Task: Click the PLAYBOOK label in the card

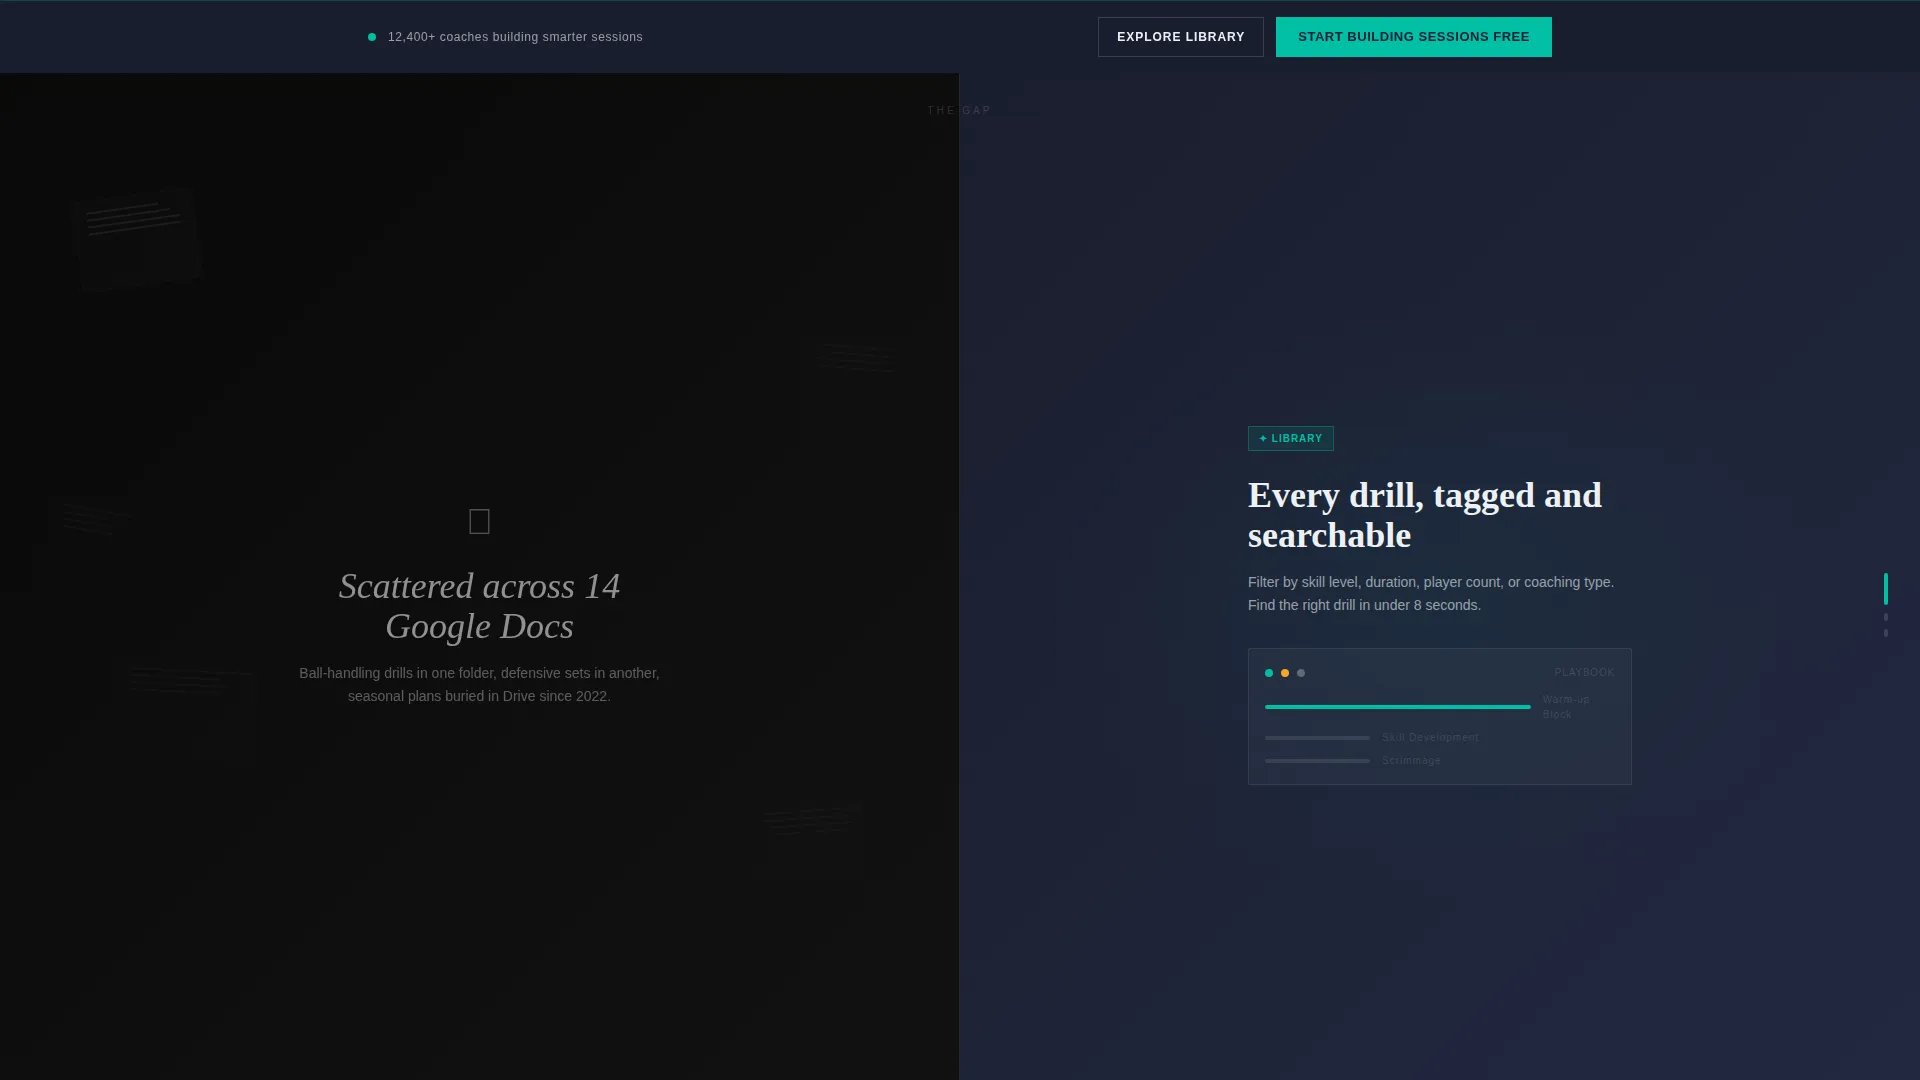Action: pos(1584,673)
